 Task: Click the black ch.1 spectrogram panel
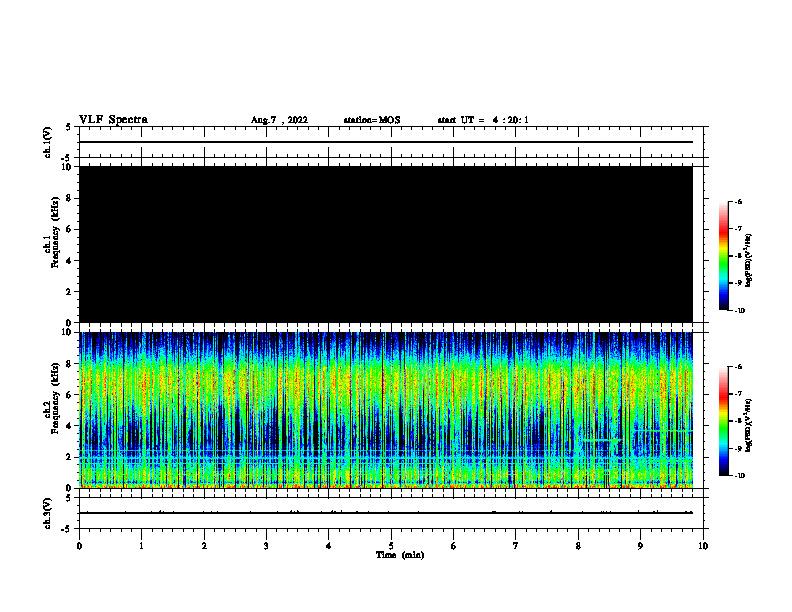click(386, 244)
